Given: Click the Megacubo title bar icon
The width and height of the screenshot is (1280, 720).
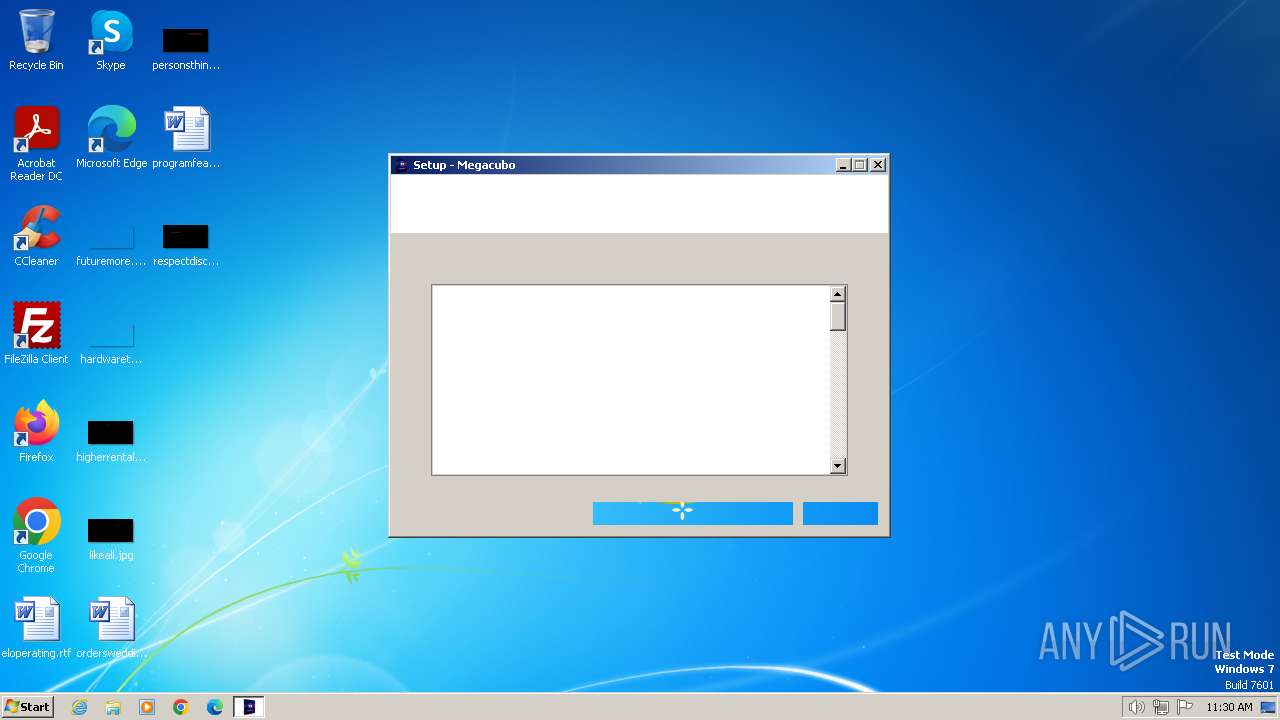Looking at the screenshot, I should point(402,165).
